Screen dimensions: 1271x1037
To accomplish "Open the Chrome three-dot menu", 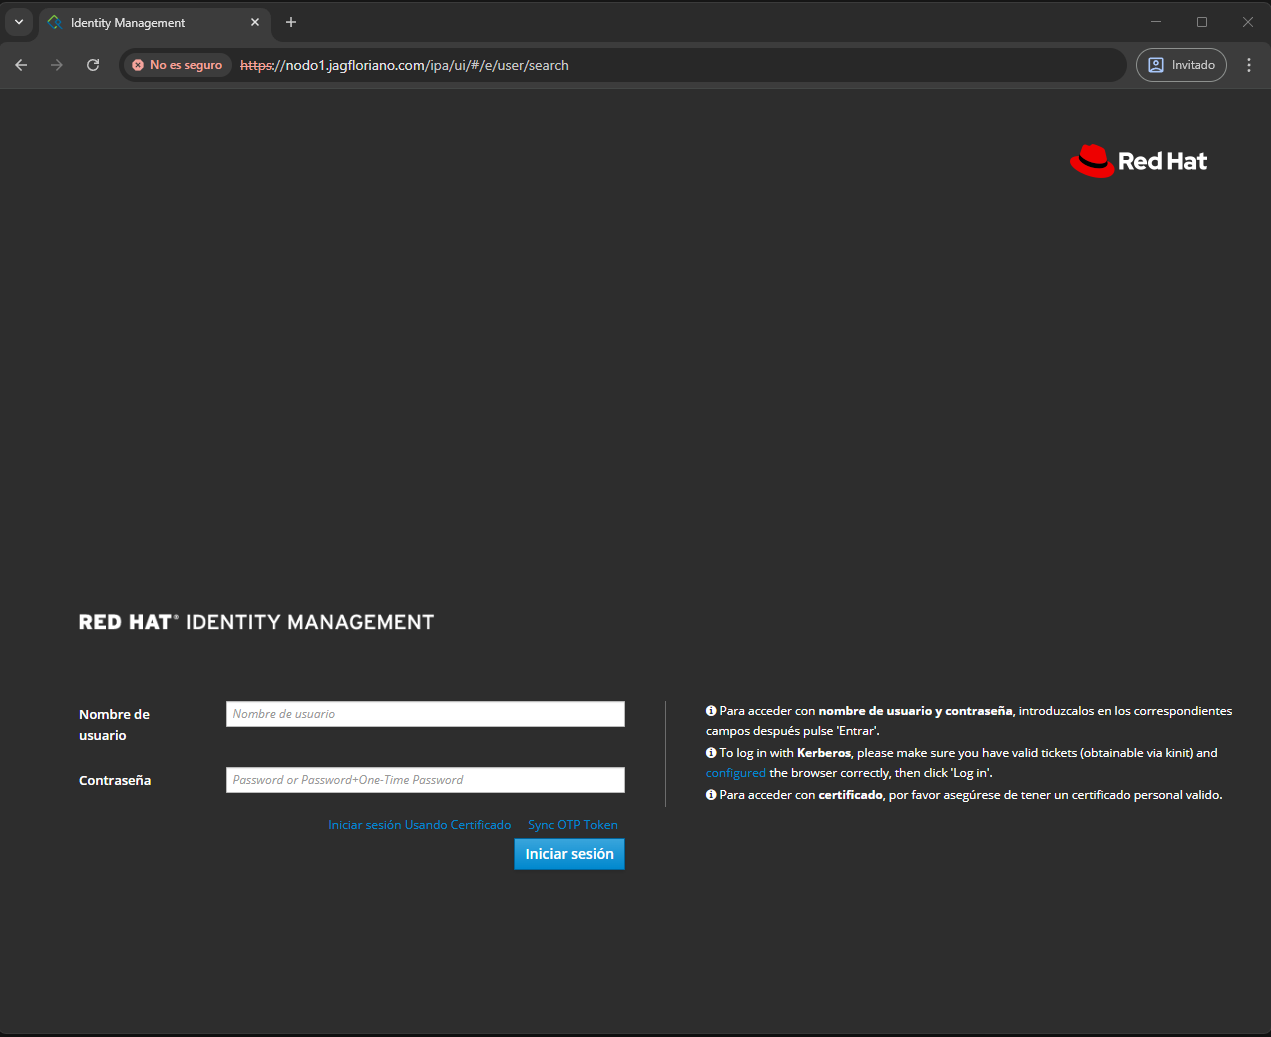I will pos(1248,65).
